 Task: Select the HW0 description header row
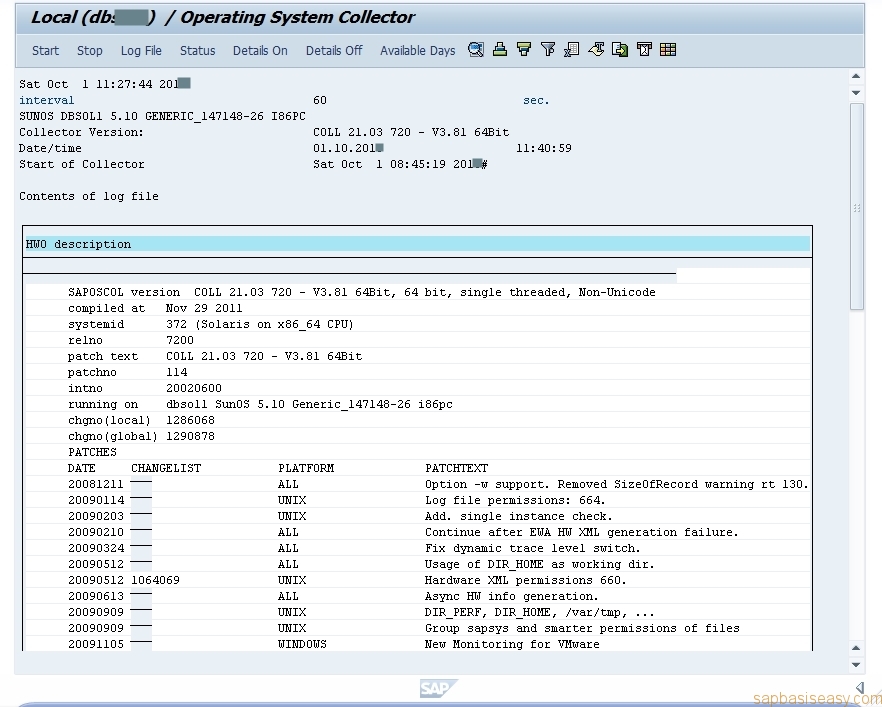tap(417, 244)
